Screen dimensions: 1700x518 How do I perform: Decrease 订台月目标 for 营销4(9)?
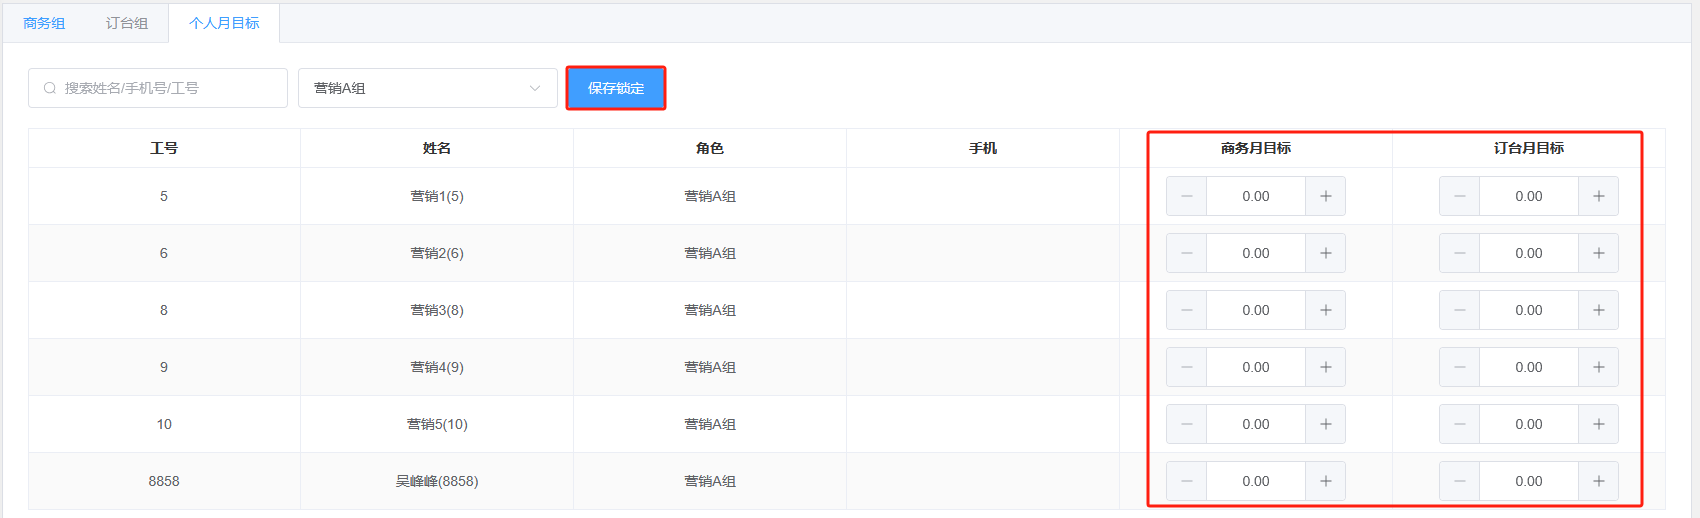click(1460, 367)
